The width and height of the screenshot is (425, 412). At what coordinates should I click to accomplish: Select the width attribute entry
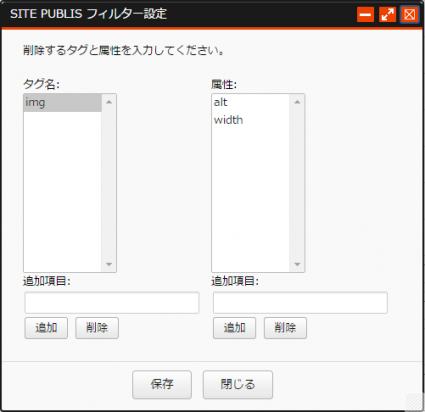tap(250, 120)
